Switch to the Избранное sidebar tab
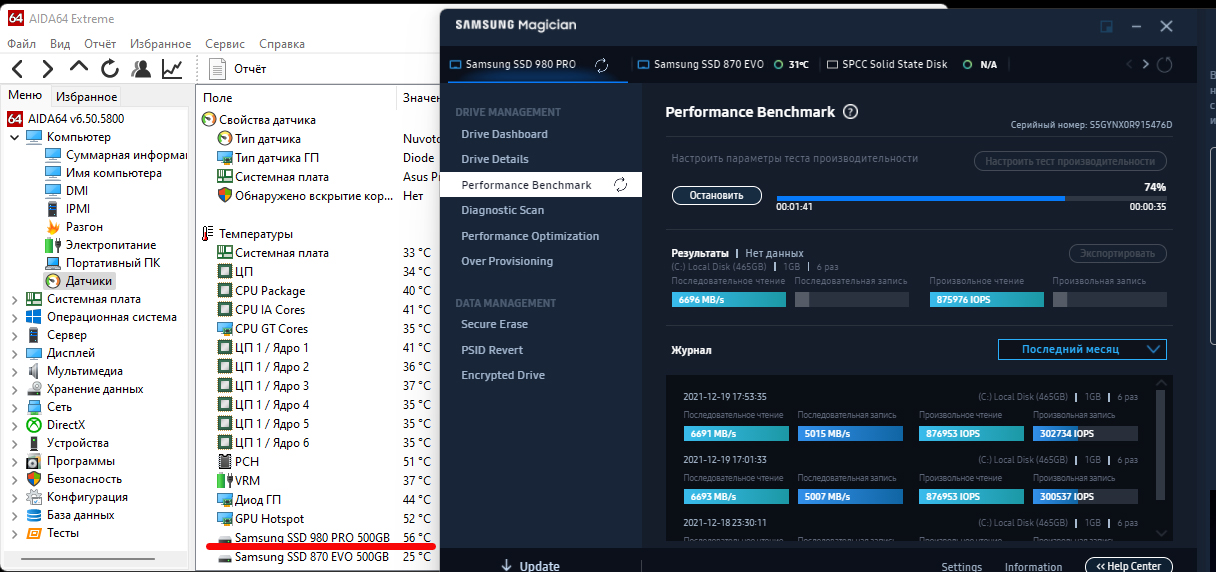 [x=86, y=97]
